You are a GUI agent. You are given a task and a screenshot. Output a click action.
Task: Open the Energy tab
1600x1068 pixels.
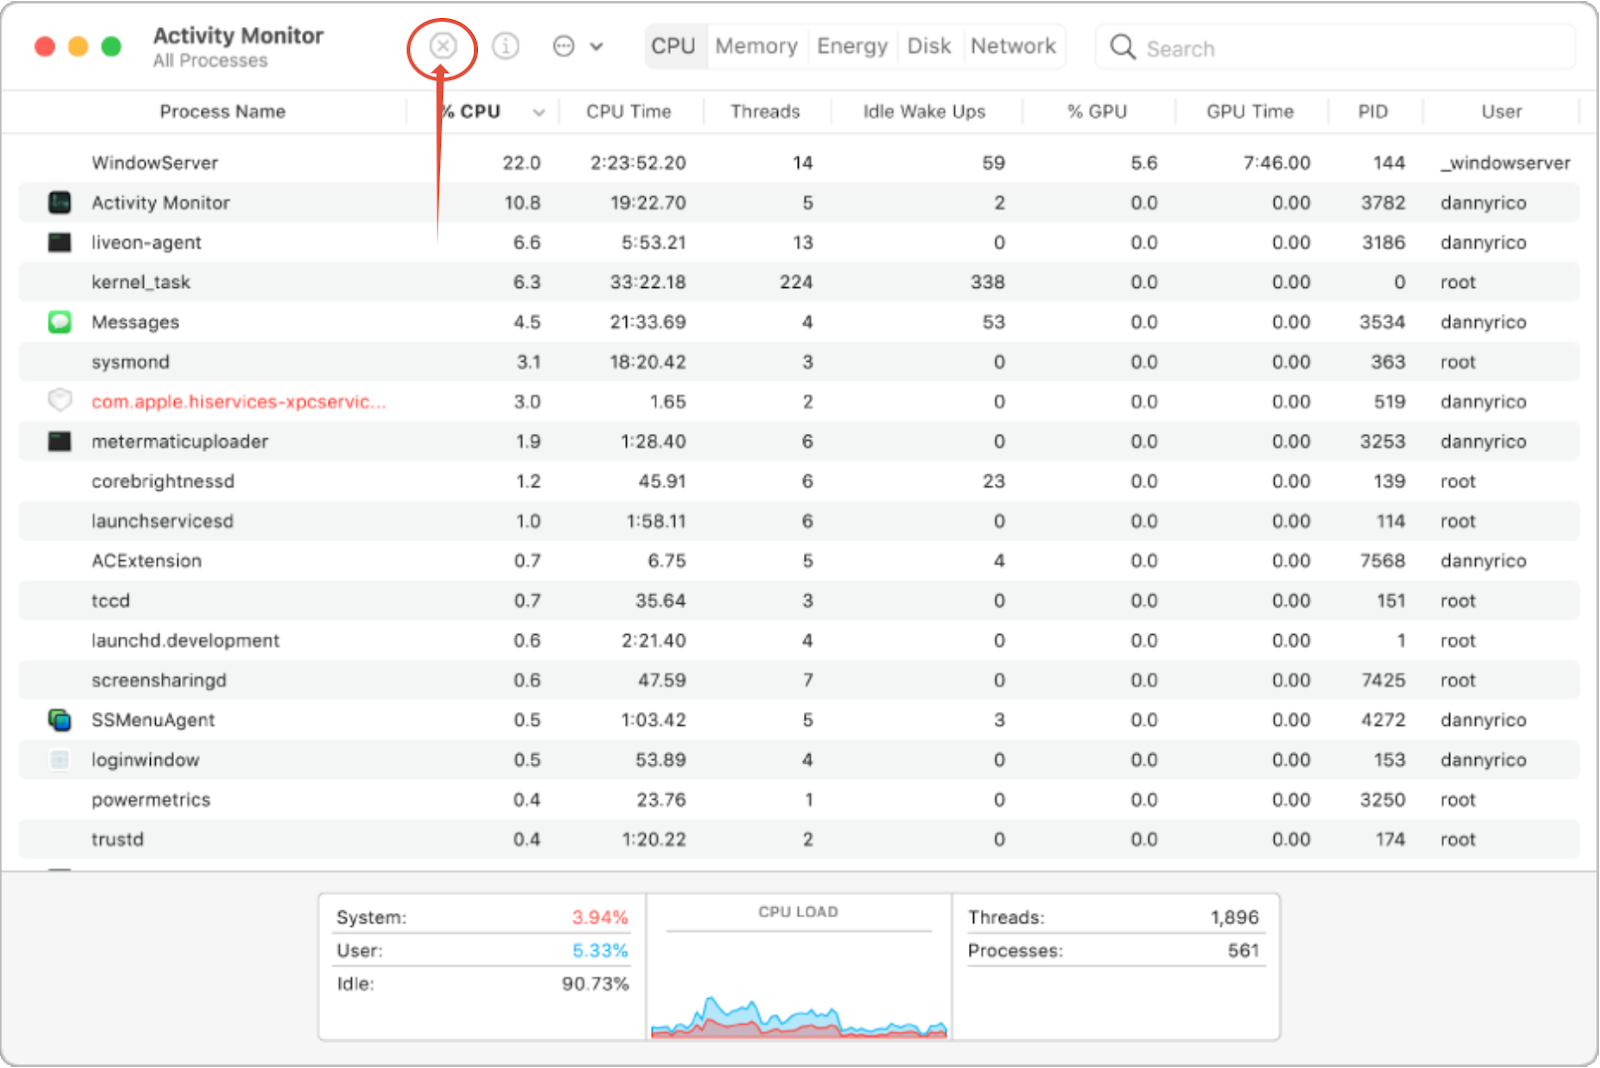[x=853, y=46]
